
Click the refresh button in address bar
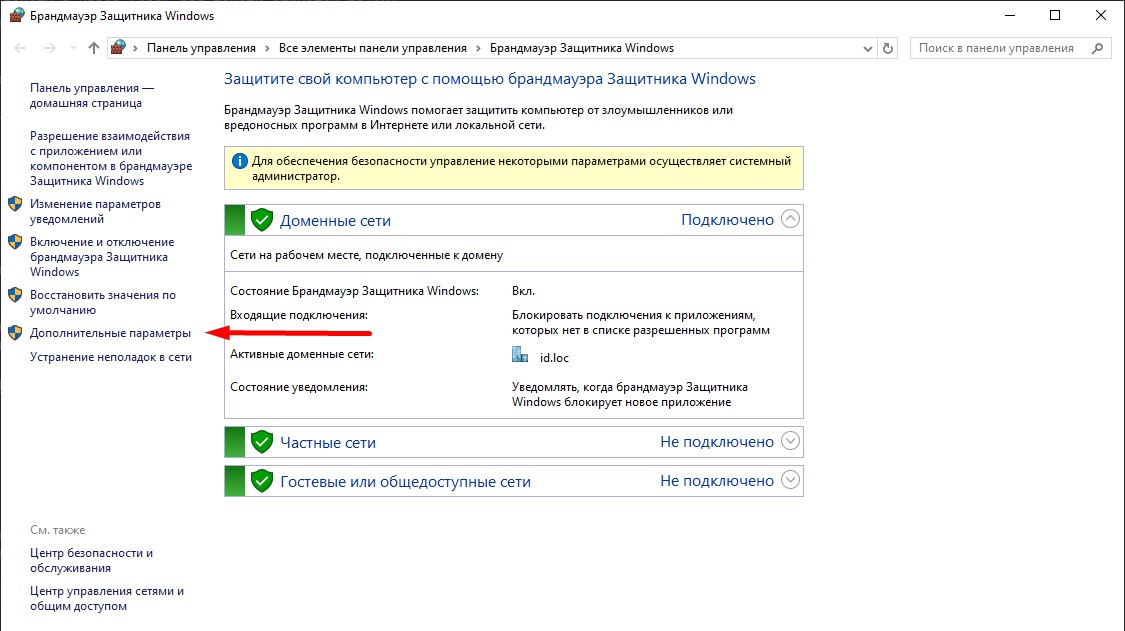point(887,48)
